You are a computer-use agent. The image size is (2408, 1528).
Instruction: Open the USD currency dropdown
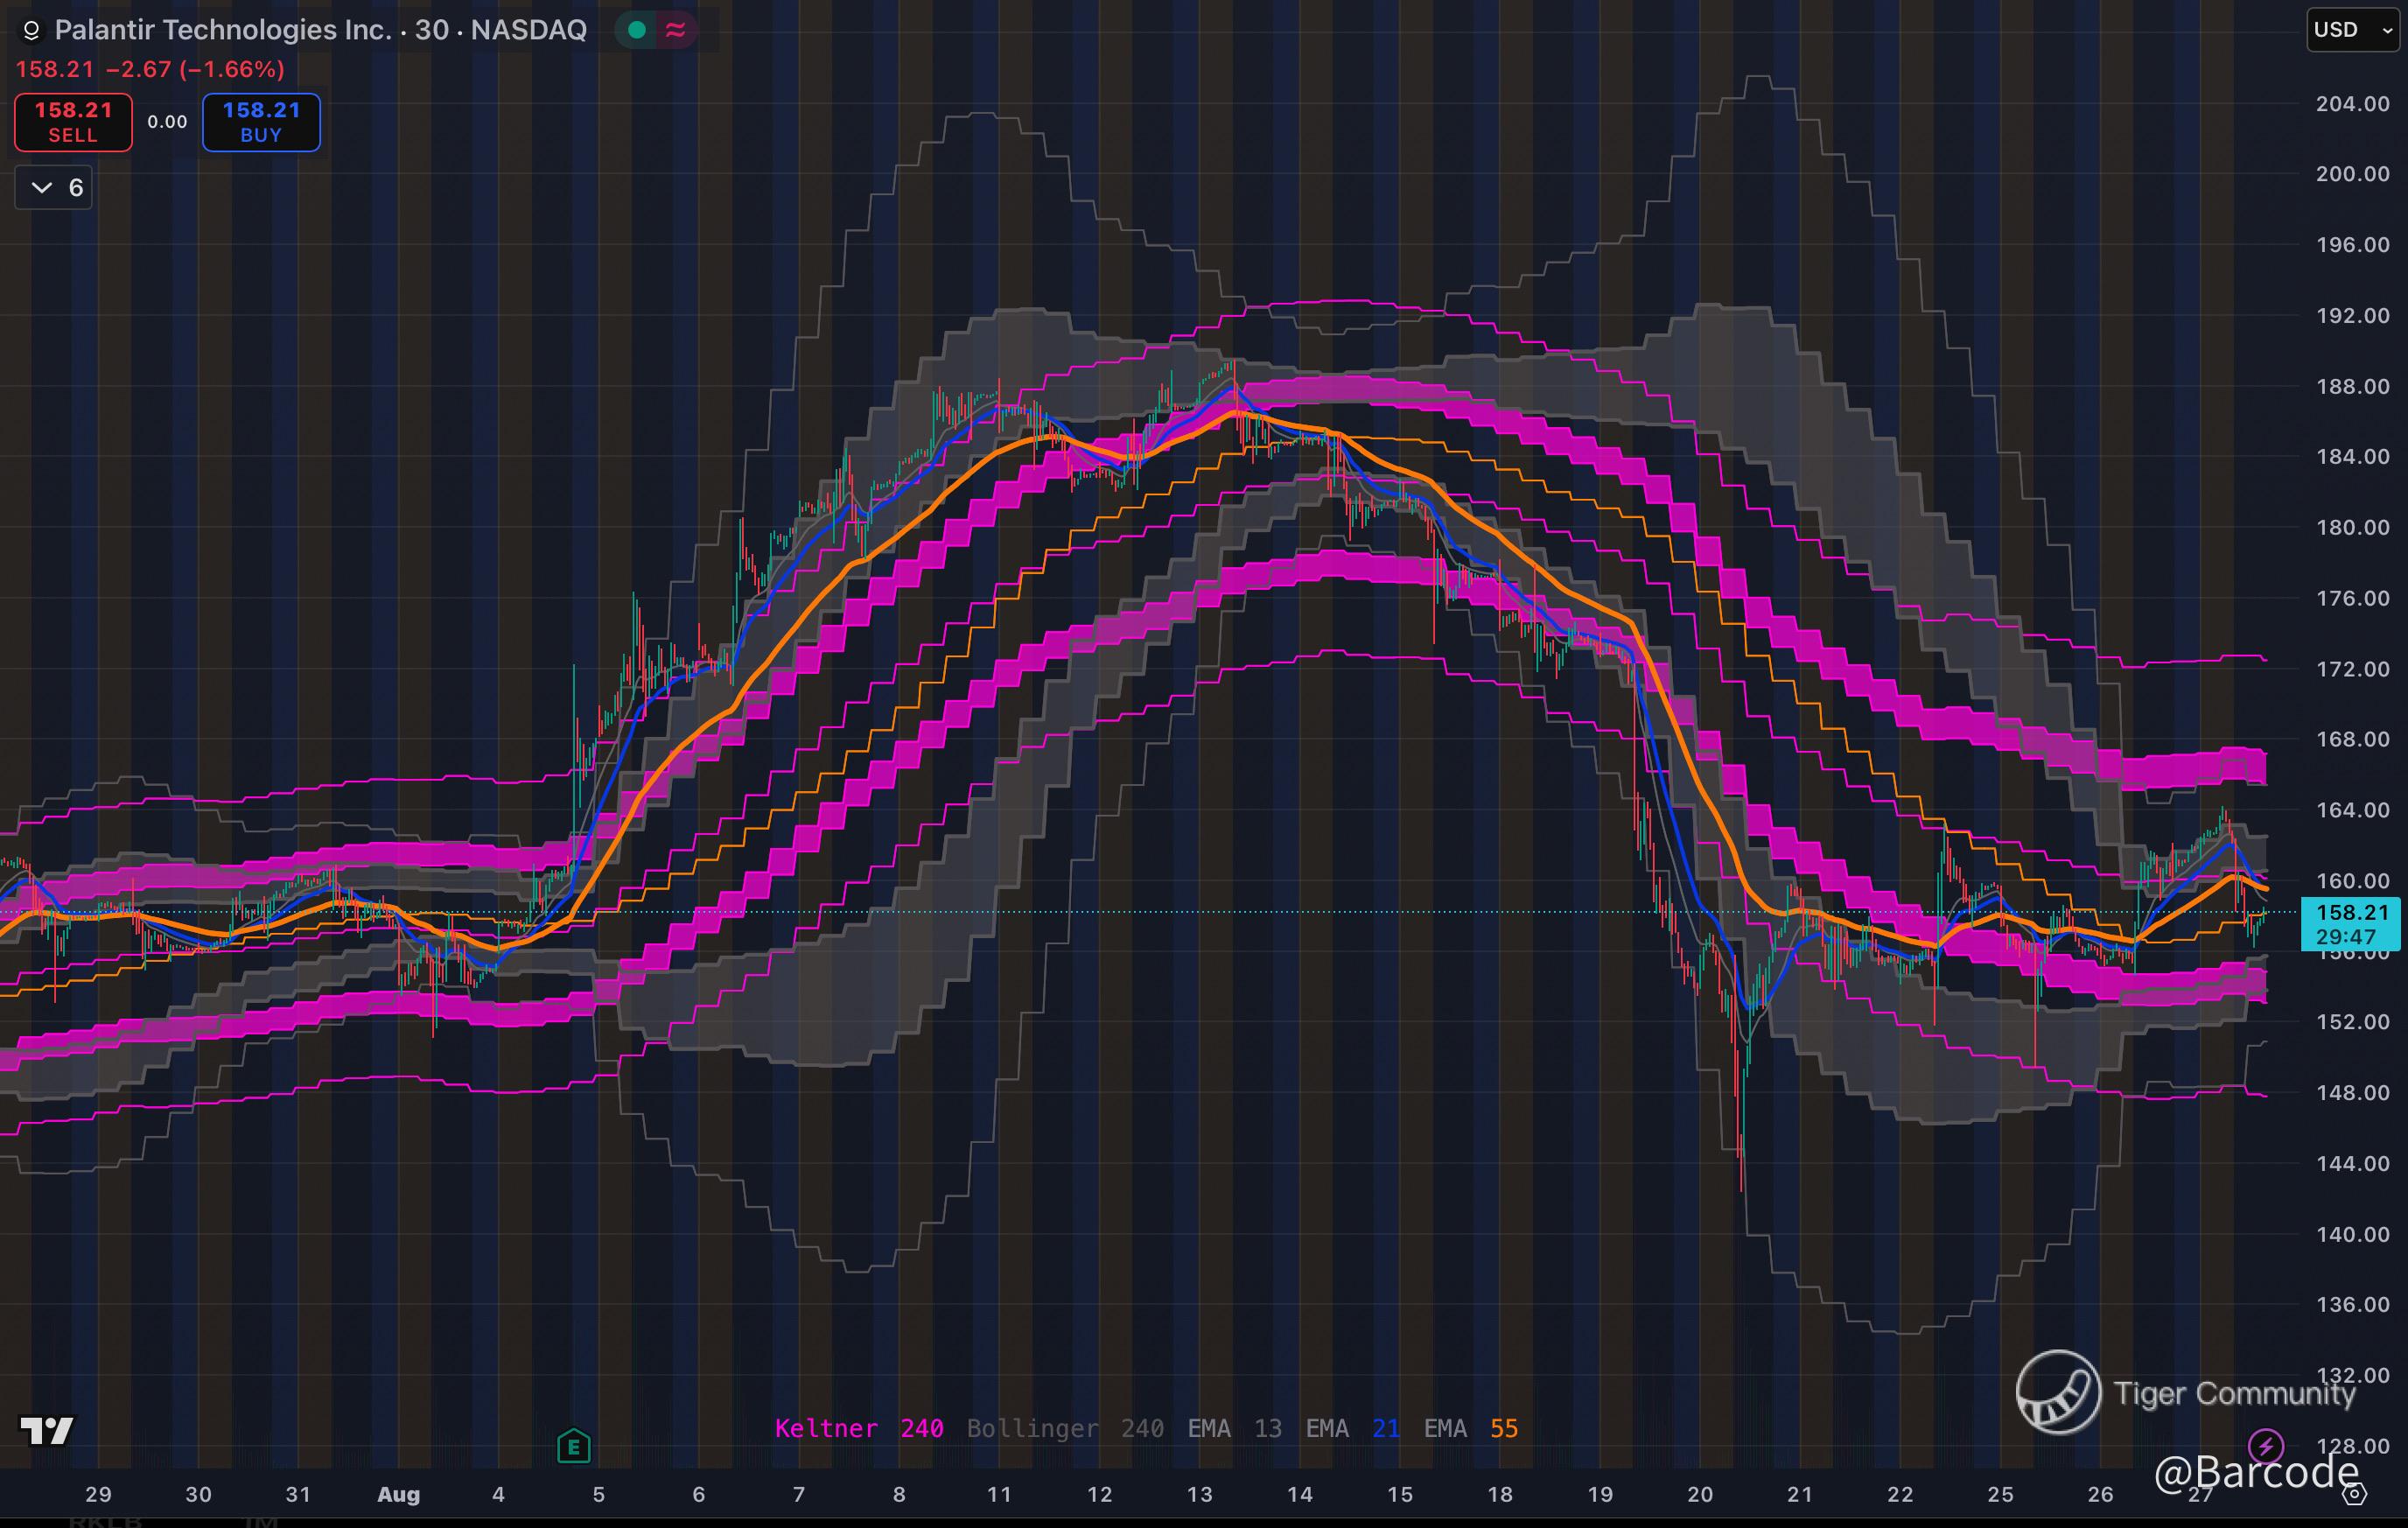2351,30
